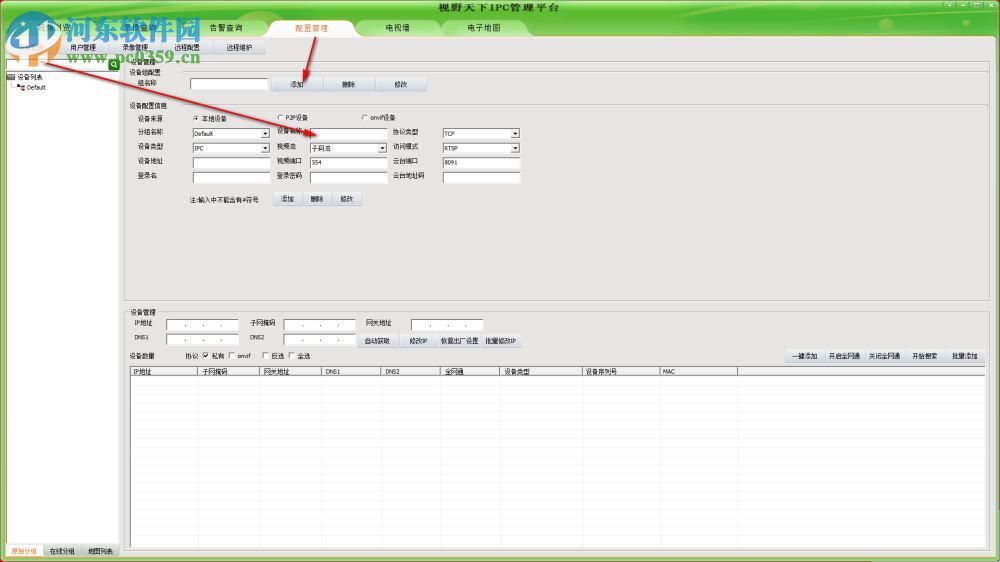Viewport: 1000px width, 562px height.
Task: Focus the 设备名称 input field
Action: pyautogui.click(x=348, y=133)
